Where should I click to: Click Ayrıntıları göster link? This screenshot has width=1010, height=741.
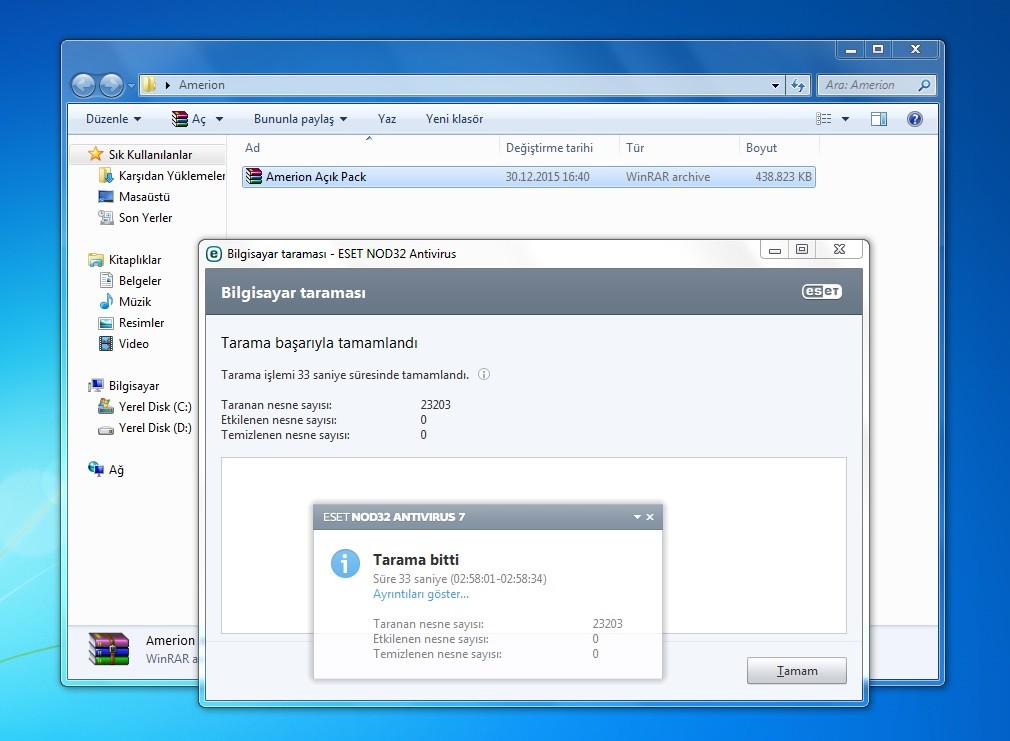pyautogui.click(x=421, y=594)
